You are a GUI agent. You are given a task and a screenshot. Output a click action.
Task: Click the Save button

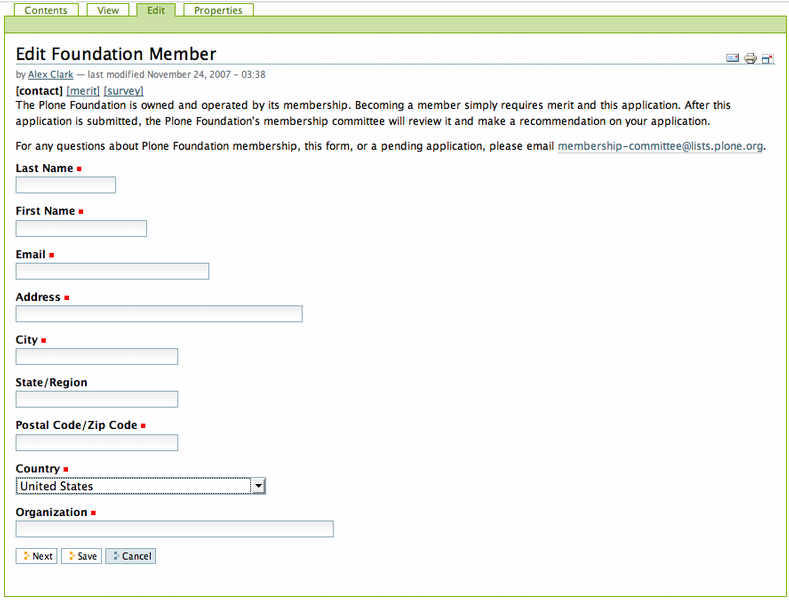point(81,556)
